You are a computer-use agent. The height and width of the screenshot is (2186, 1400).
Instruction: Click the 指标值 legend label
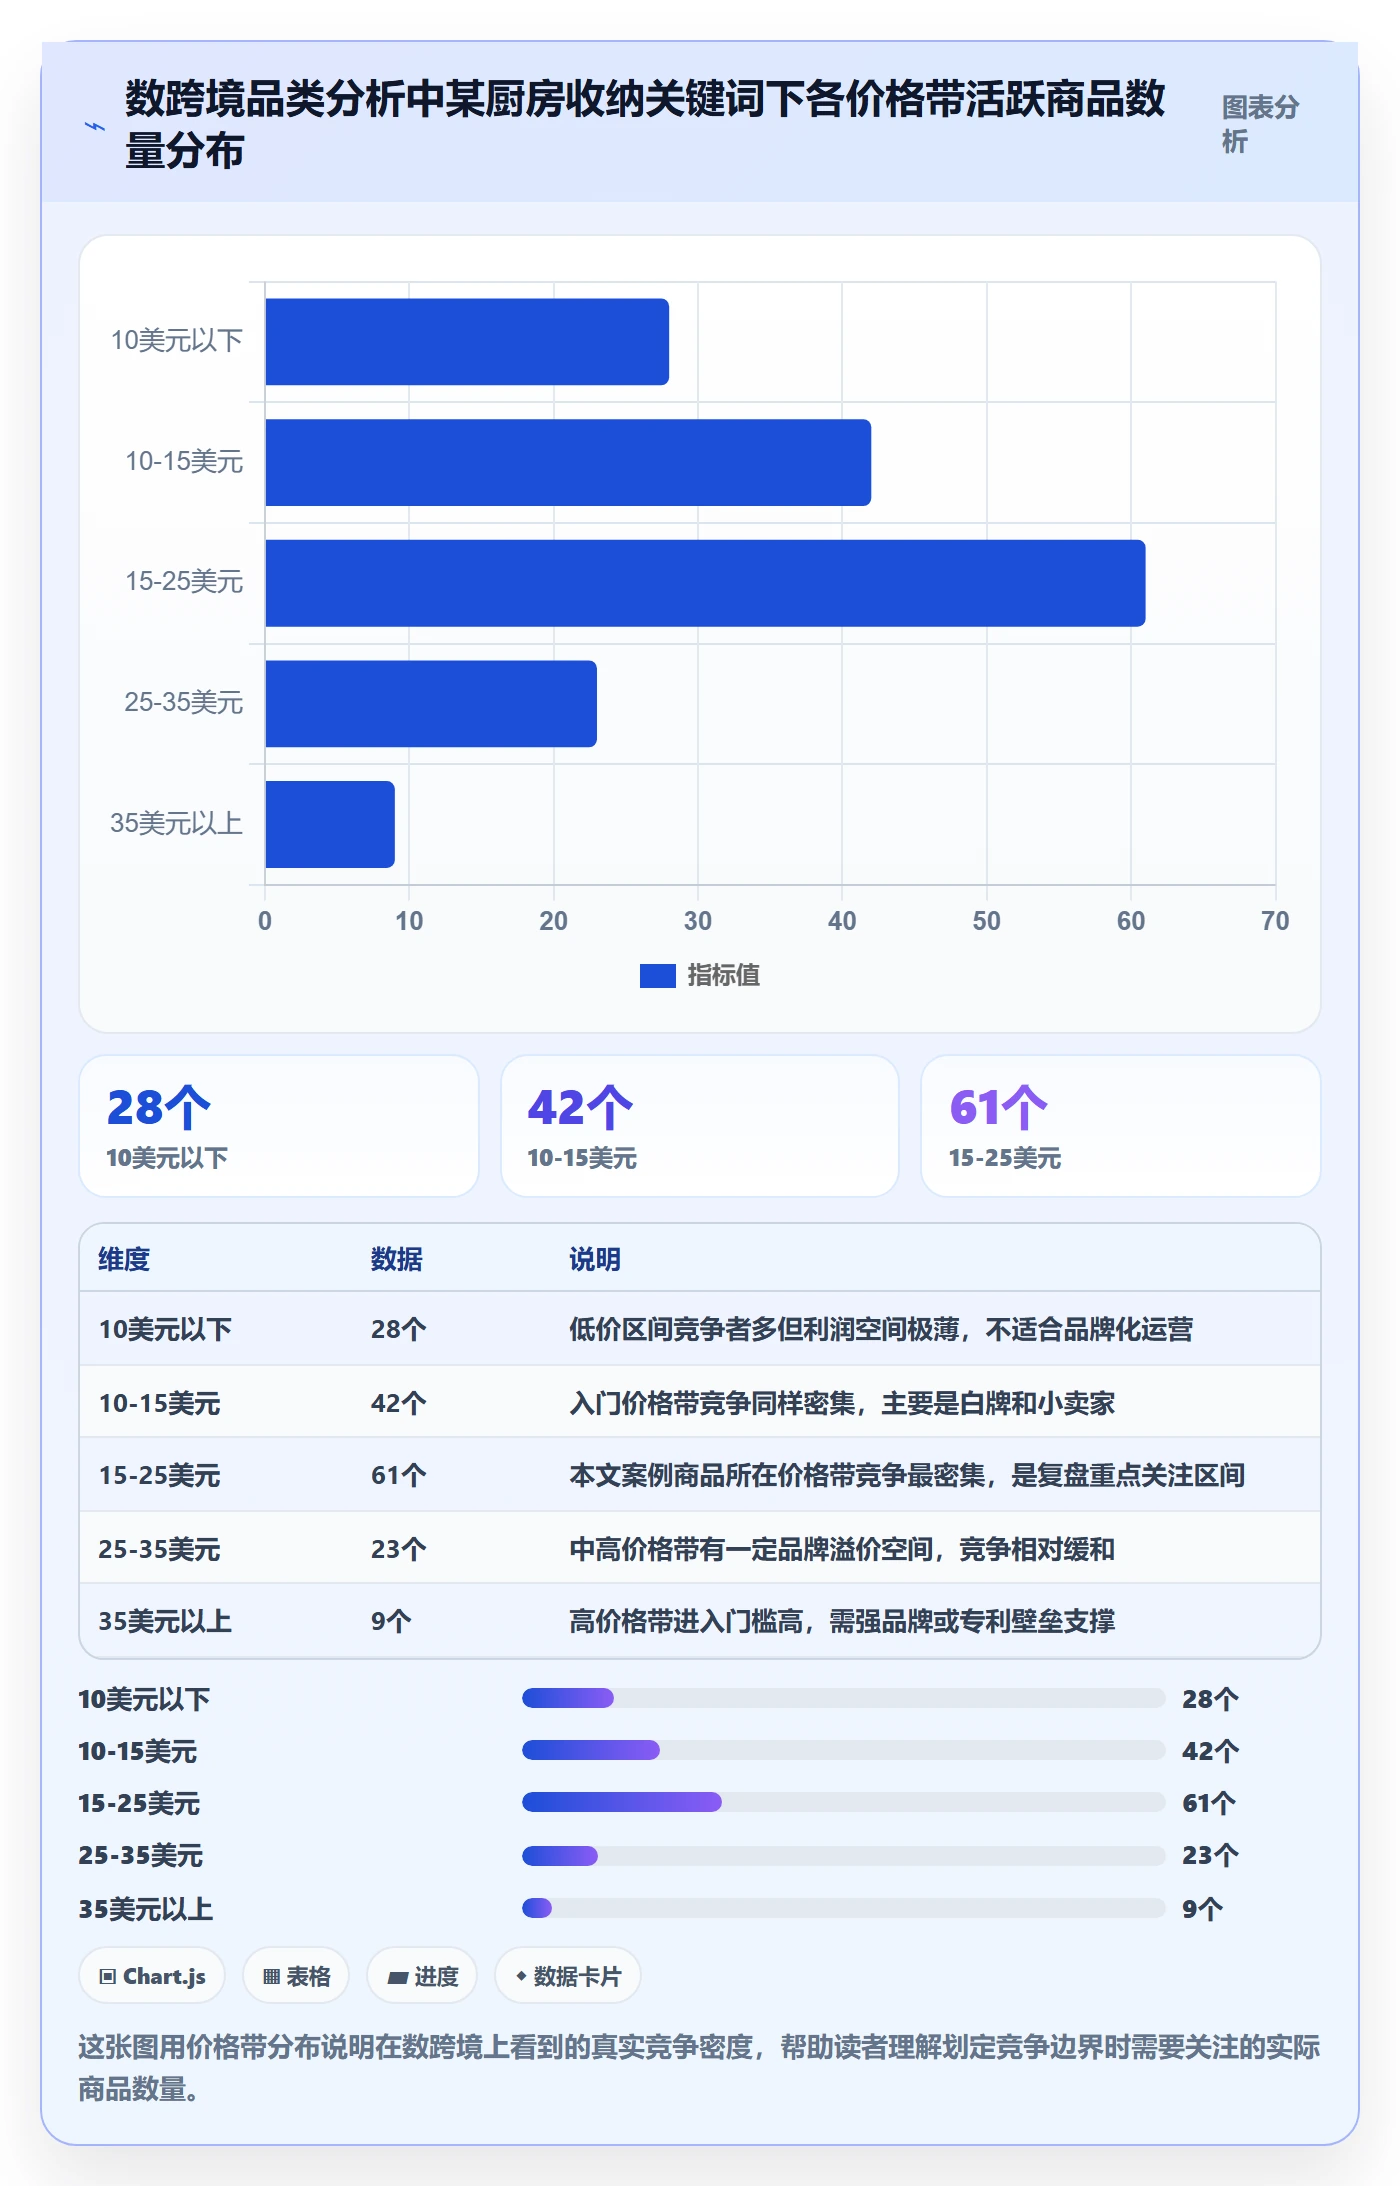coord(723,975)
